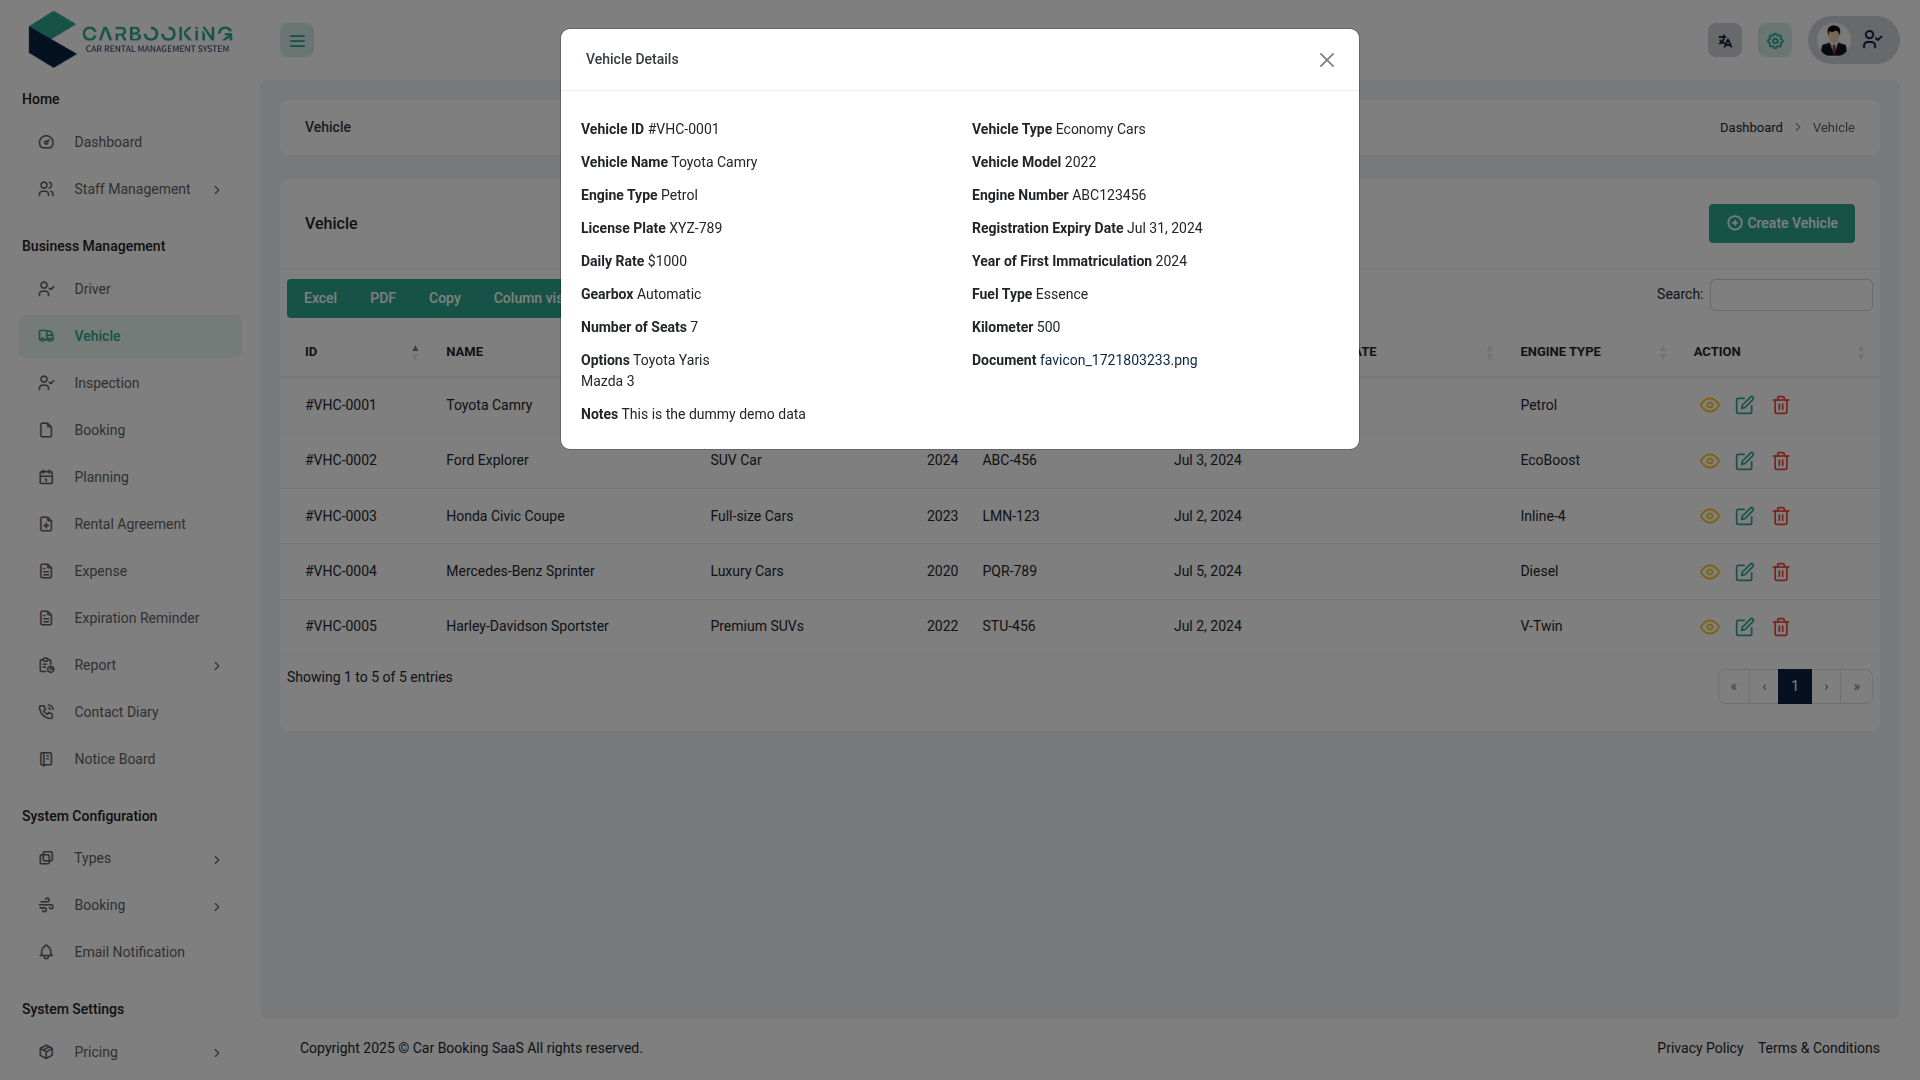Open the Inspection page from sidebar
1920x1080 pixels.
108,383
